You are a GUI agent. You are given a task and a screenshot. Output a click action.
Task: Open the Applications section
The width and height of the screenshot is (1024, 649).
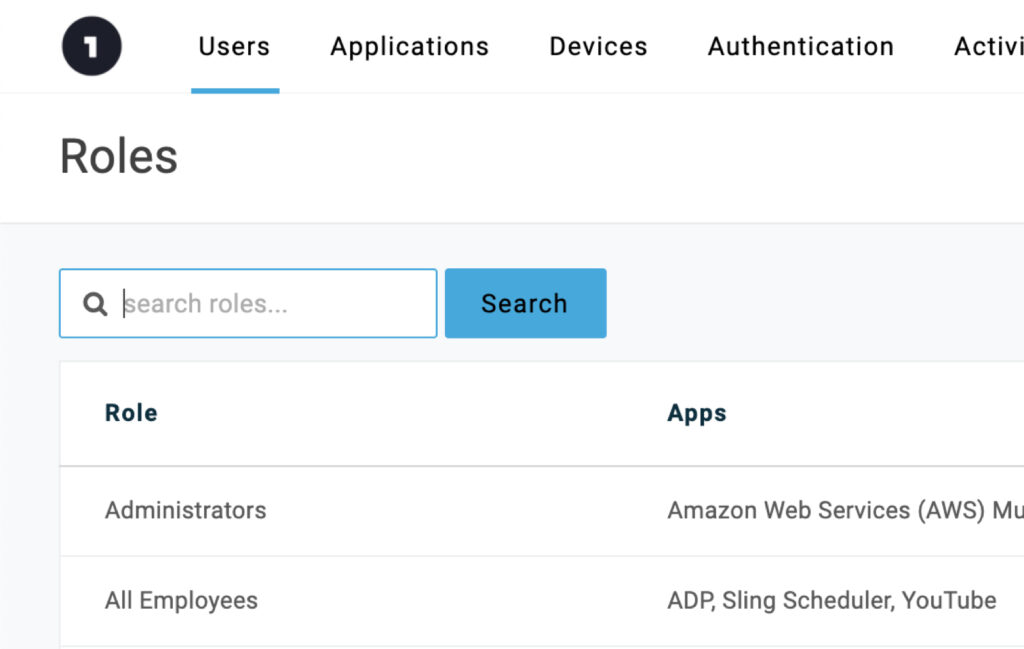[x=408, y=46]
